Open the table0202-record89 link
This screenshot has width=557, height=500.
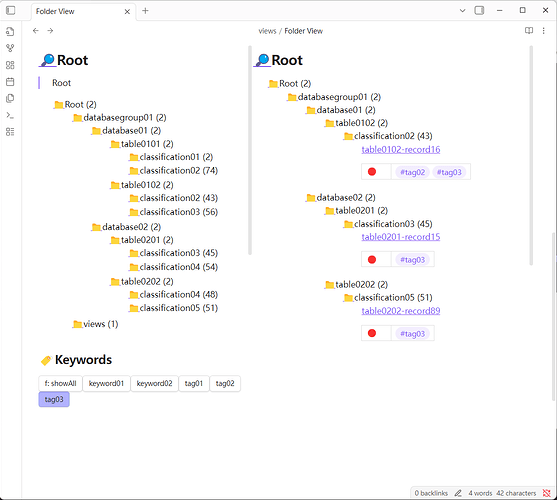pos(401,311)
